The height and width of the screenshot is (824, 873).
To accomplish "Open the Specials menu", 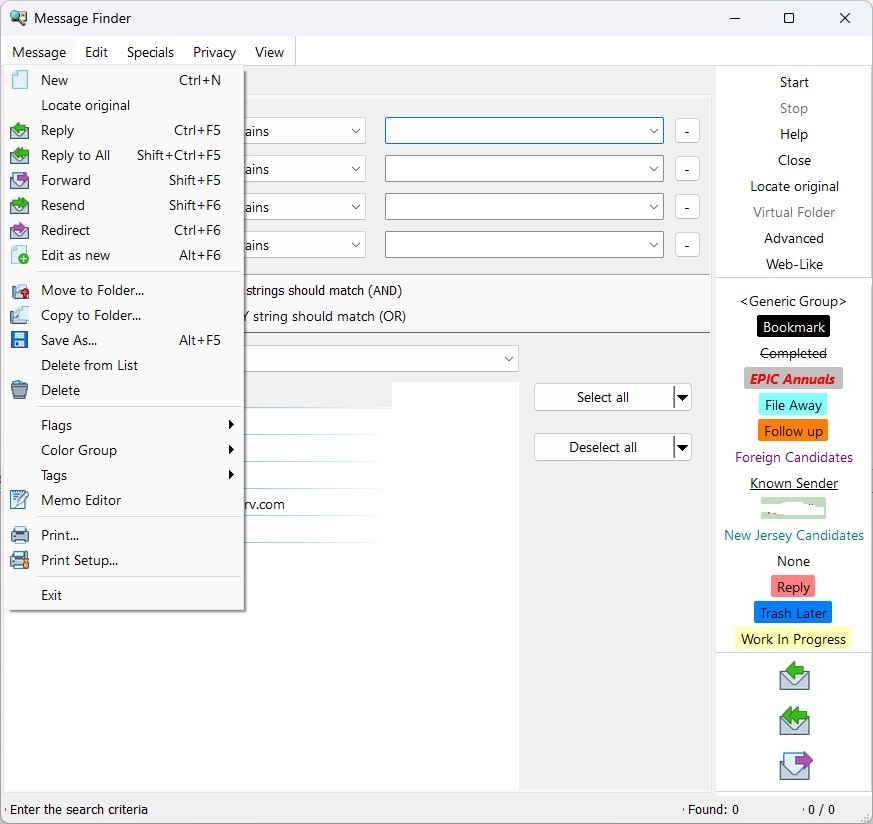I will [150, 52].
